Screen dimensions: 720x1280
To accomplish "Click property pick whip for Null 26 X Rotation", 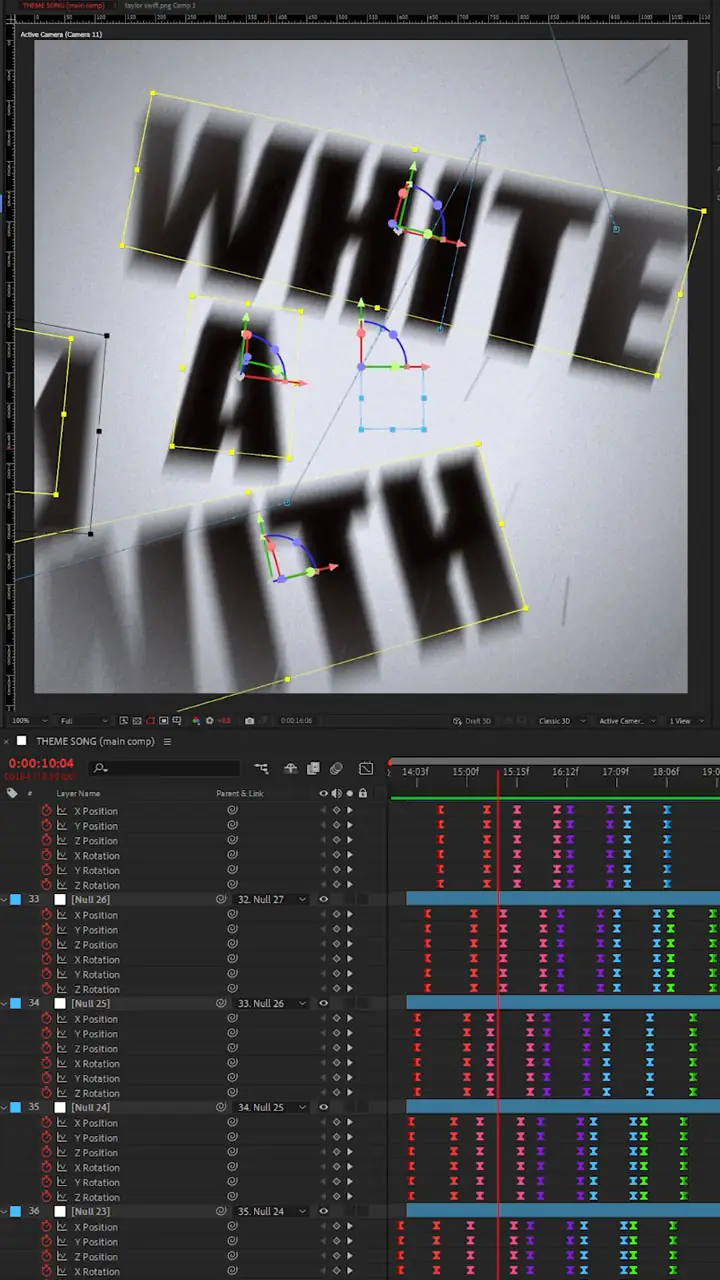I will [232, 960].
